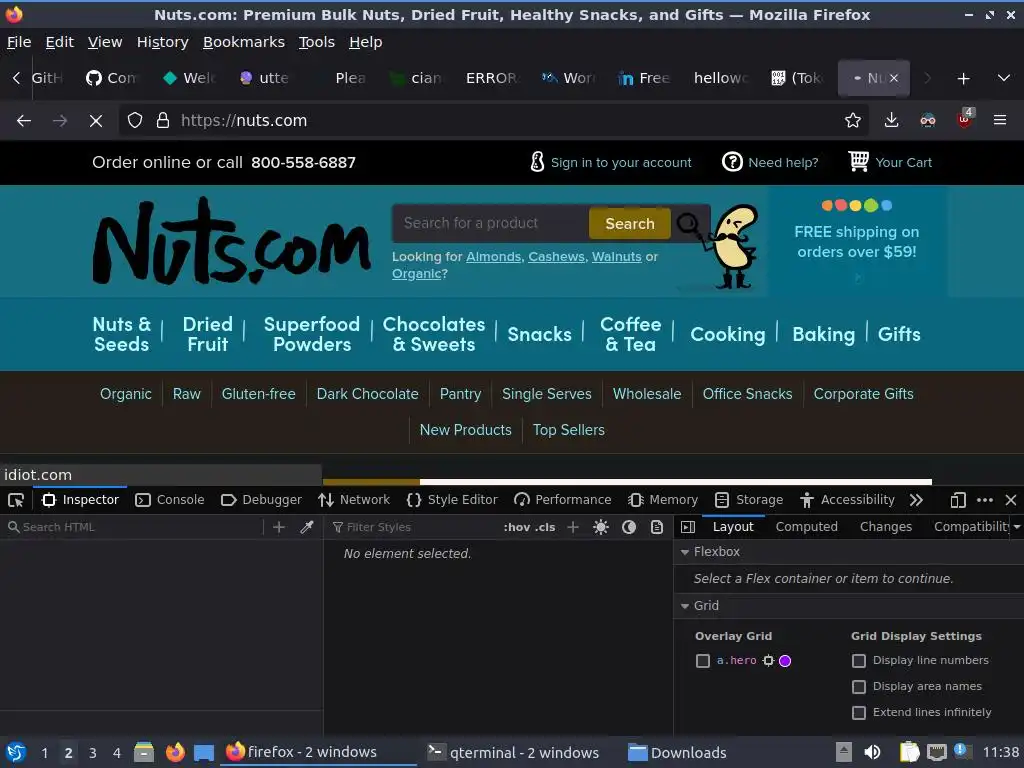
Task: Open the Firefox downloads panel
Action: (891, 120)
